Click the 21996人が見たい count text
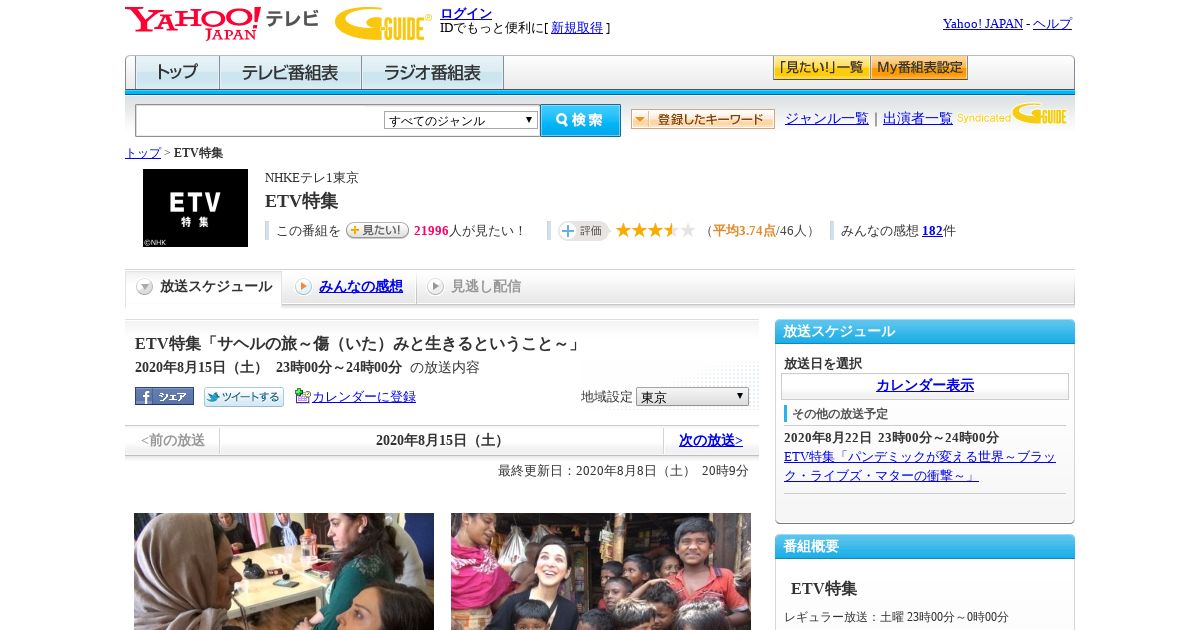This screenshot has height=630, width=1200. click(x=469, y=231)
